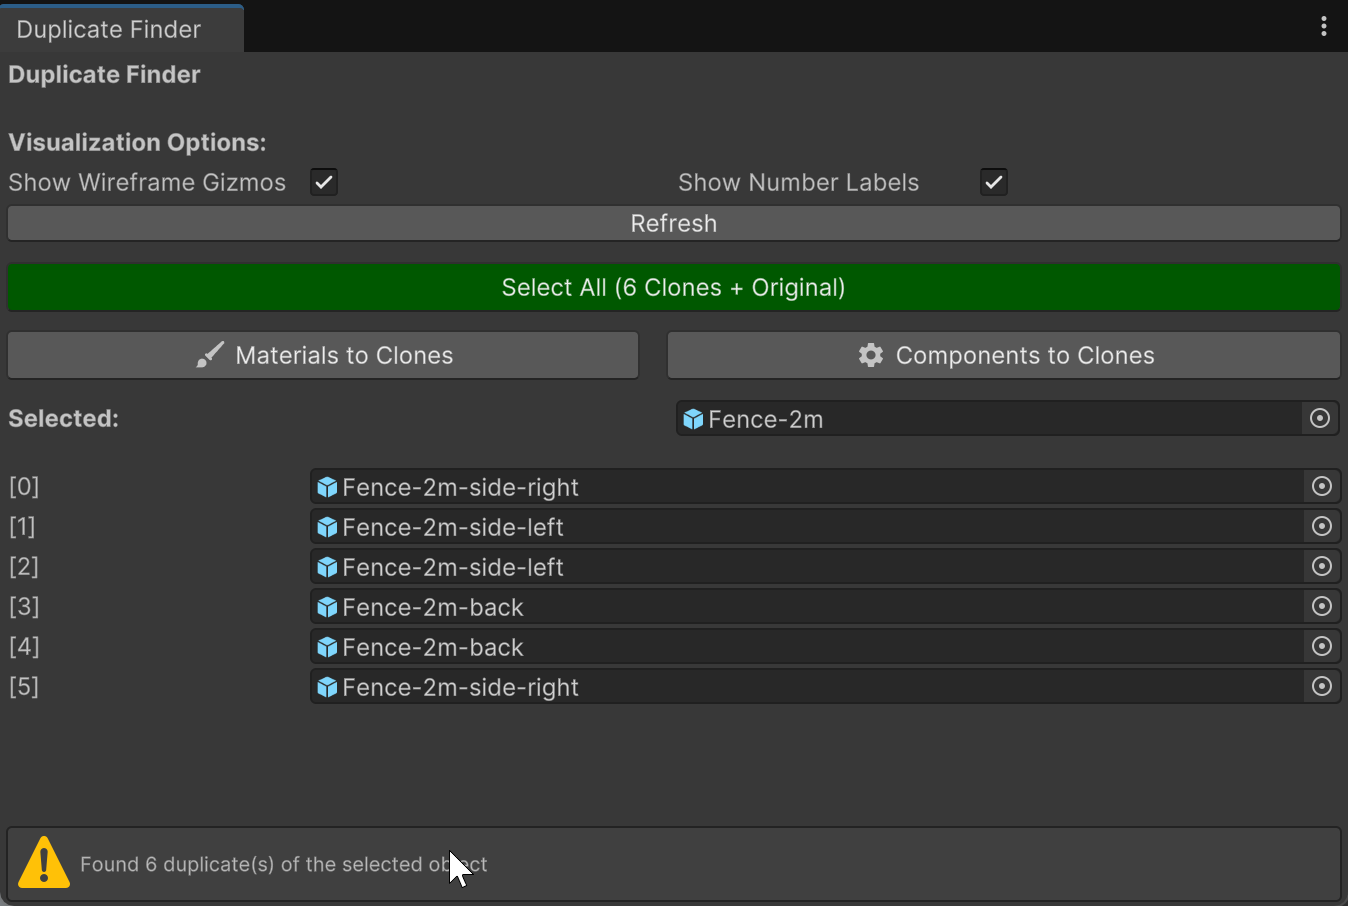Screen dimensions: 1348x906
Task: Open object picker for element [0]
Action: click(1321, 487)
